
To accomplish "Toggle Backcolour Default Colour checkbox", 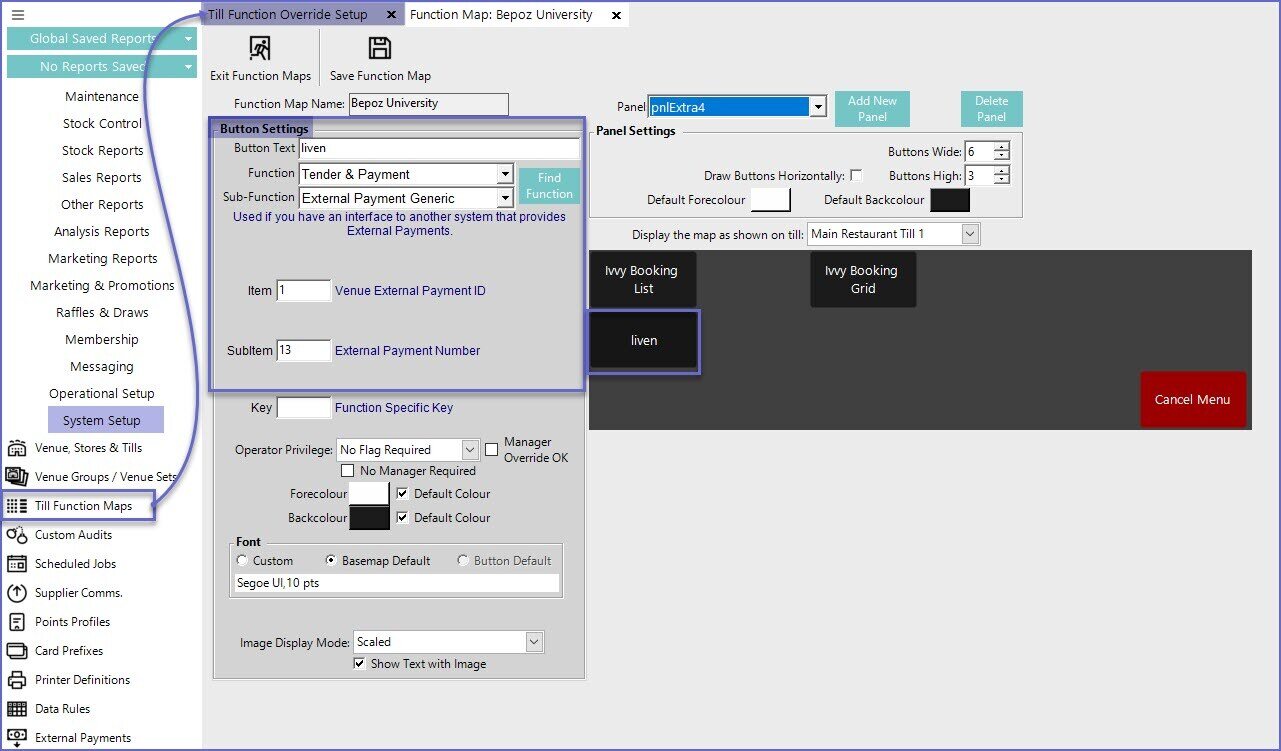I will 403,518.
